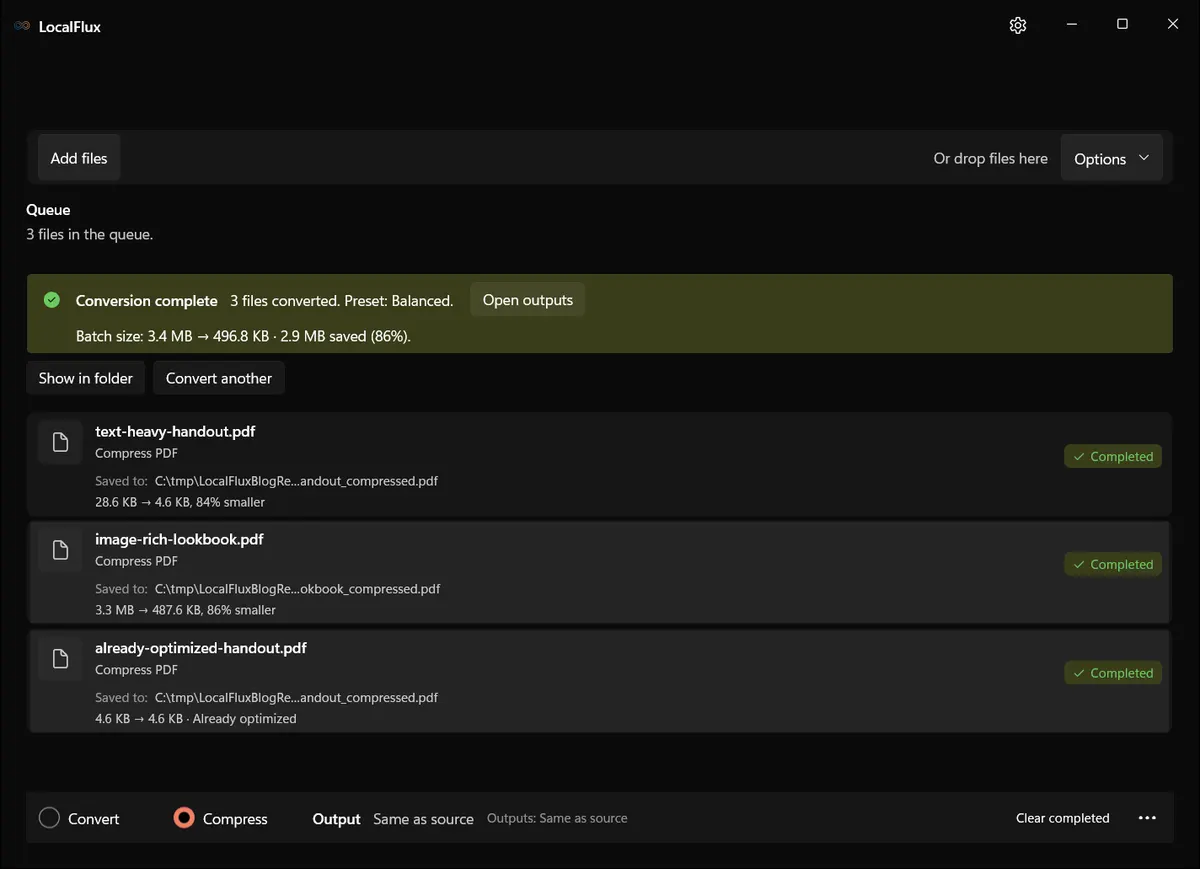Screen dimensions: 1200x869
Task: Click the file icon for image-rich-lookbook.pdf
Action: pos(60,550)
